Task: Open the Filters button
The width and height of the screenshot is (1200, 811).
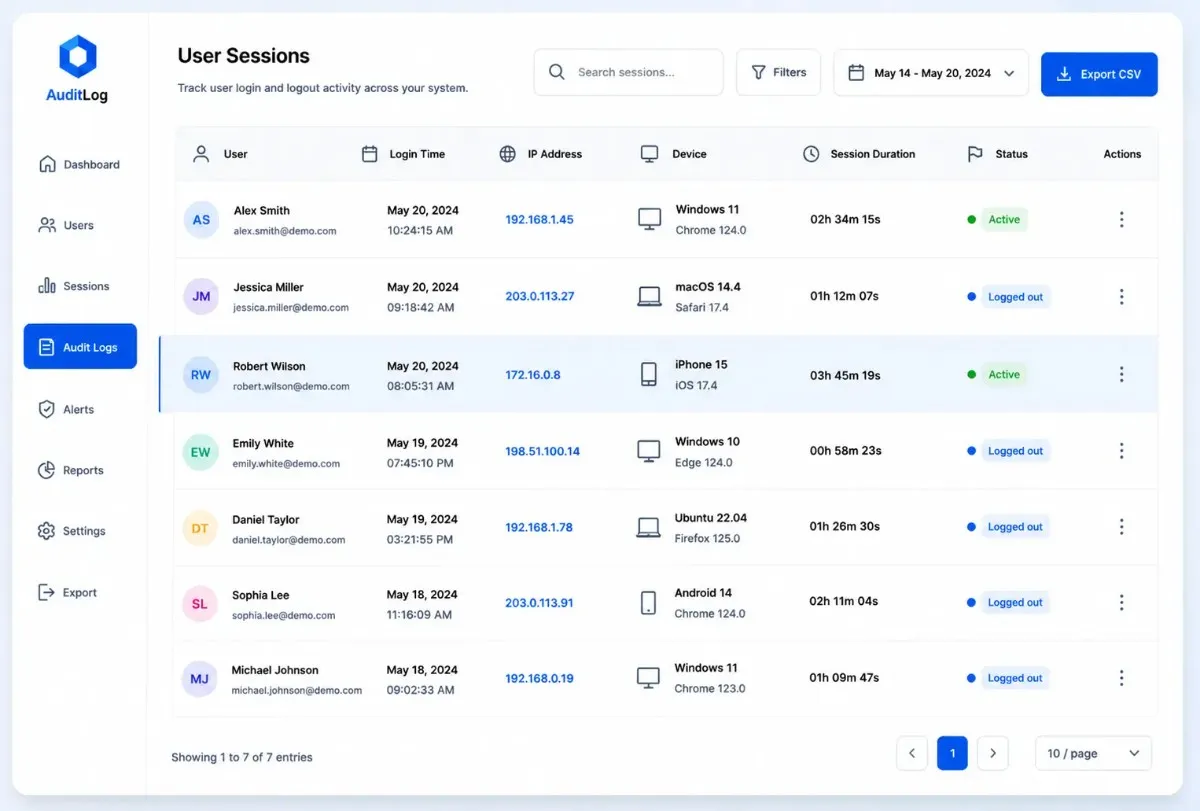Action: [x=778, y=72]
